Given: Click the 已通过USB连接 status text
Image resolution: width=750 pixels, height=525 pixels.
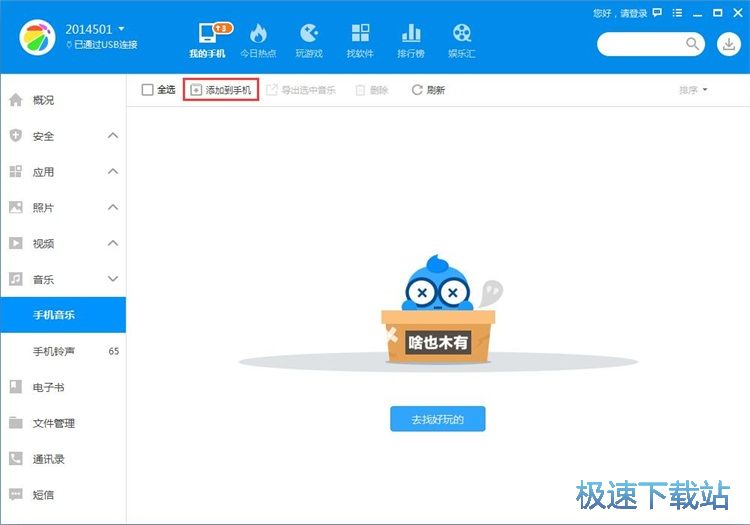Looking at the screenshot, I should (106, 45).
